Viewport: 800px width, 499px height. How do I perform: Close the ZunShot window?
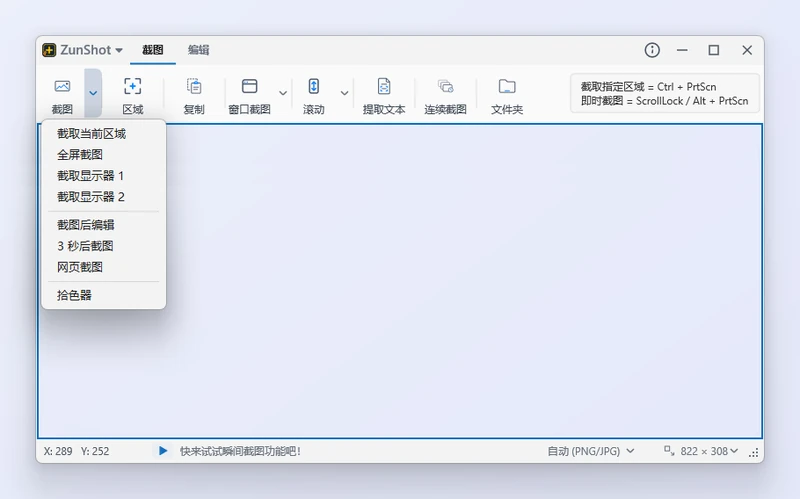tap(747, 50)
